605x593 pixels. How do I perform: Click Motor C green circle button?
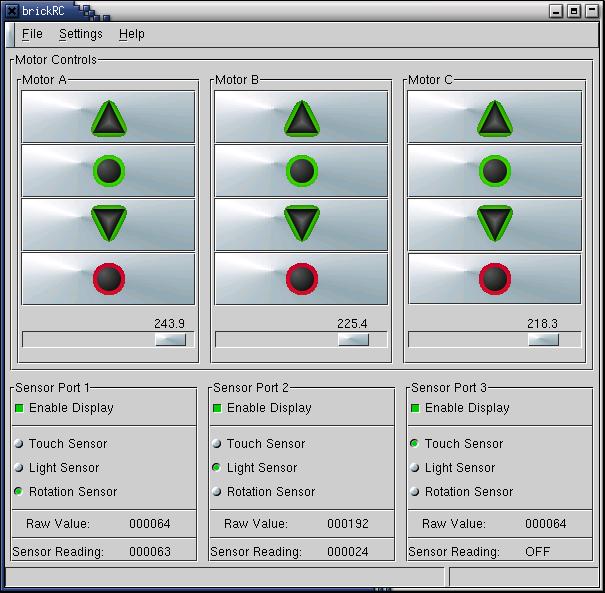[494, 171]
